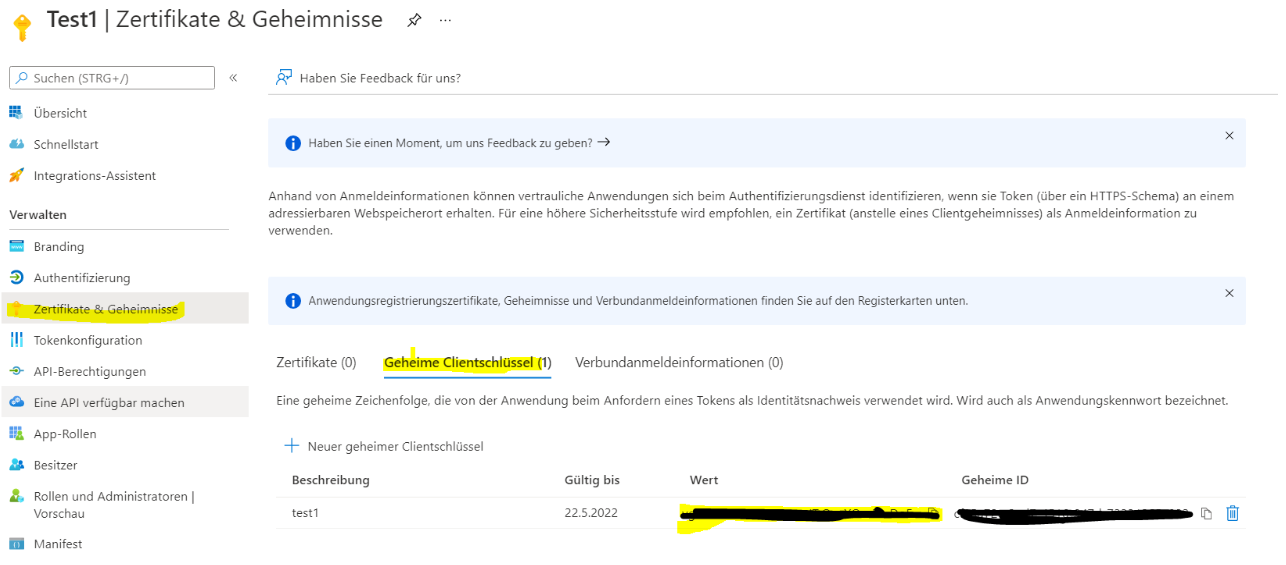
Task: Open Übersicht in the sidebar
Action: 60,113
